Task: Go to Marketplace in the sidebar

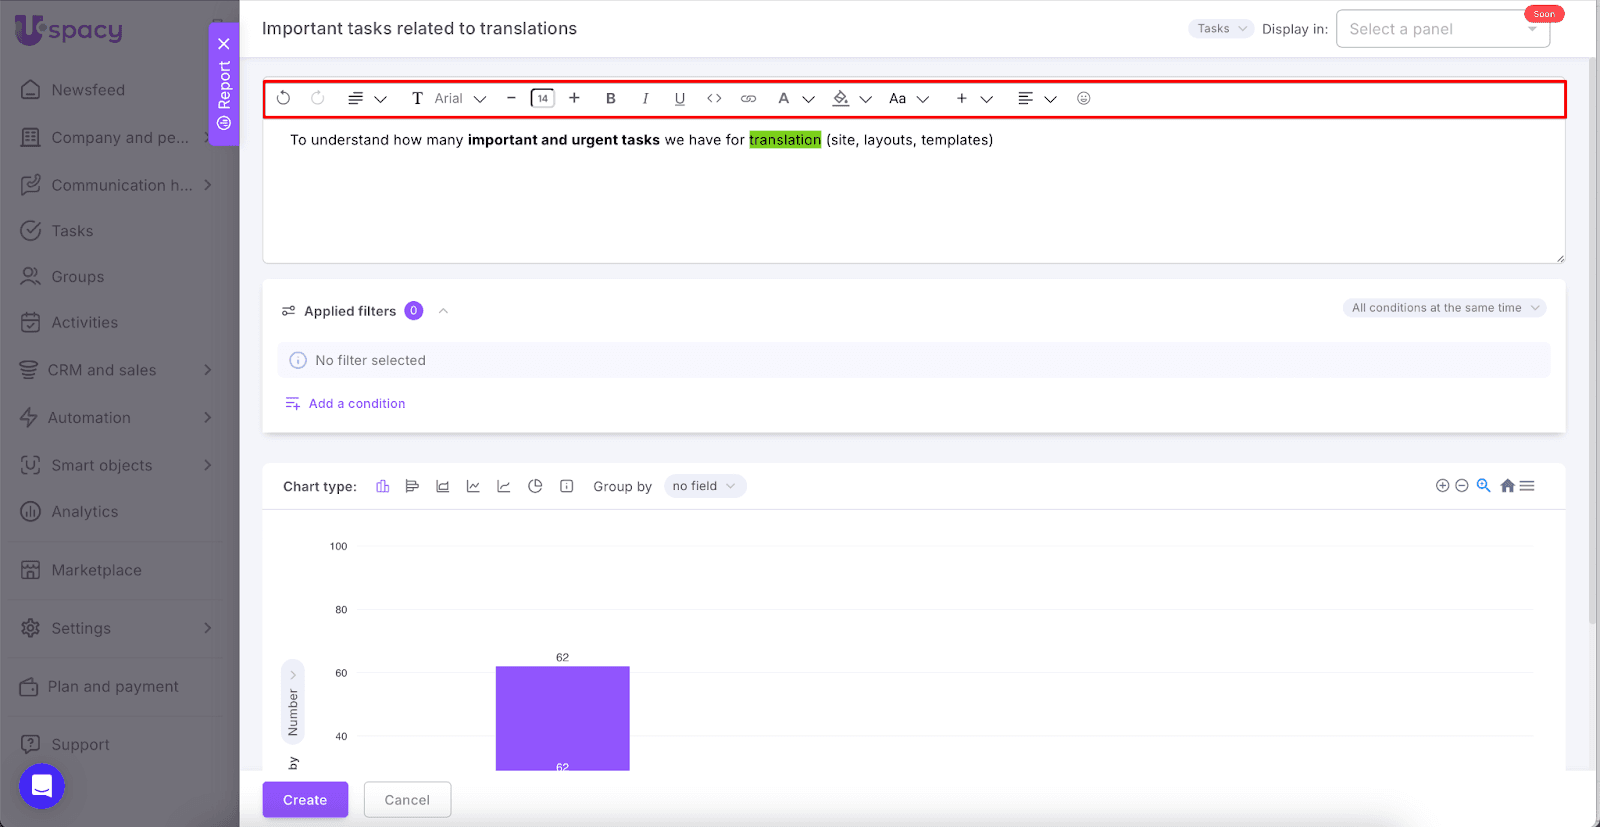Action: [x=96, y=570]
